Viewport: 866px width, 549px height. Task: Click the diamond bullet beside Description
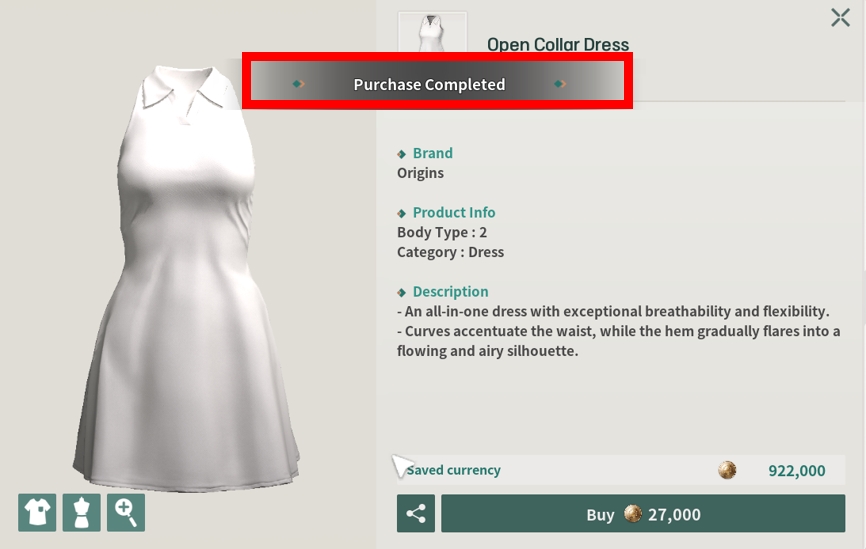coord(402,292)
